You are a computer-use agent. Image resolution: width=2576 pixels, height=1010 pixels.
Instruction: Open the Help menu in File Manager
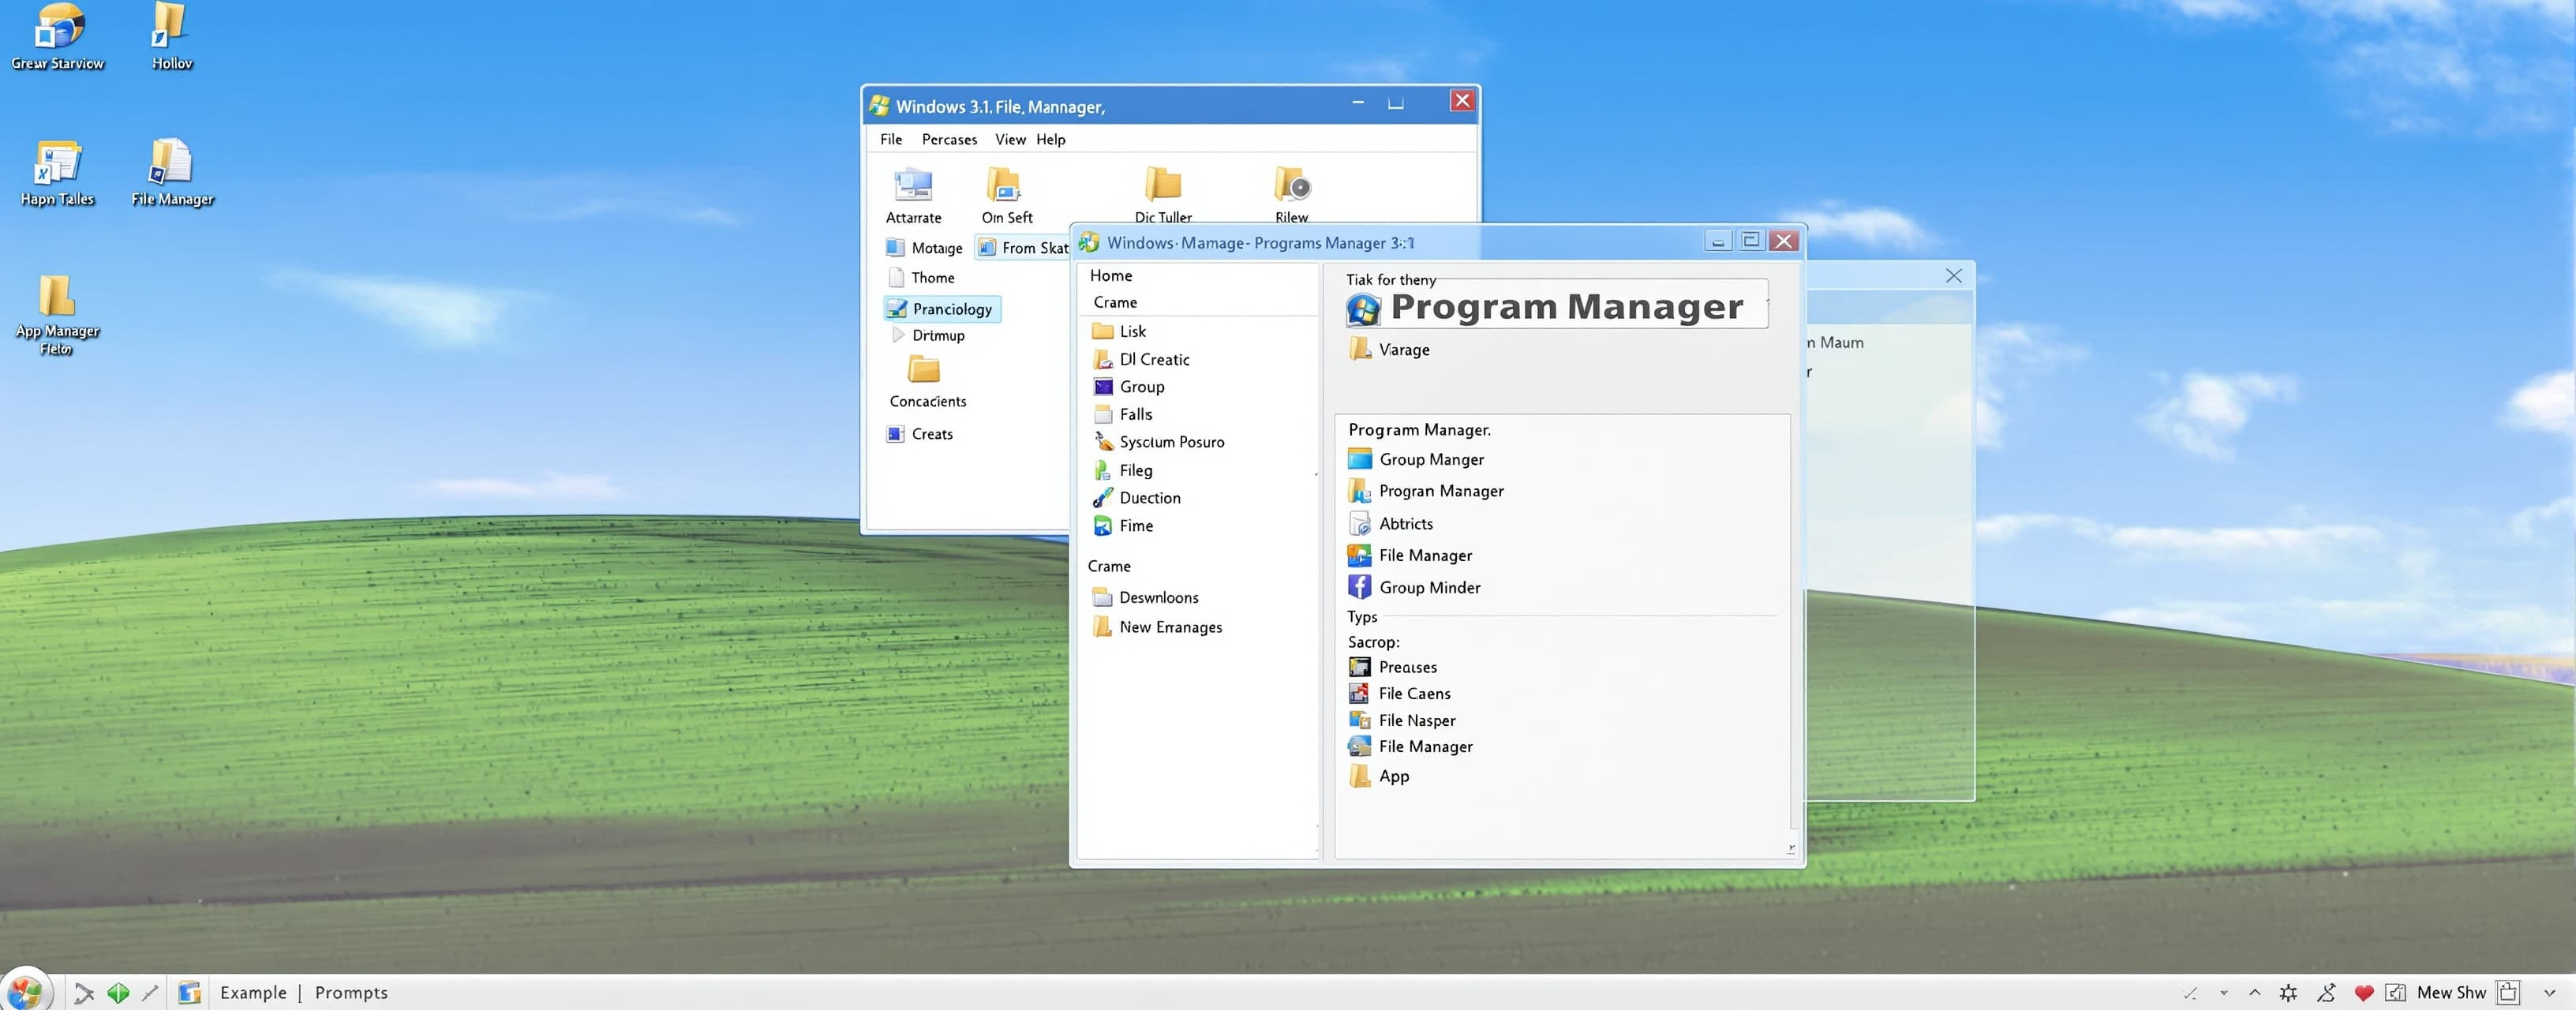pyautogui.click(x=1050, y=139)
